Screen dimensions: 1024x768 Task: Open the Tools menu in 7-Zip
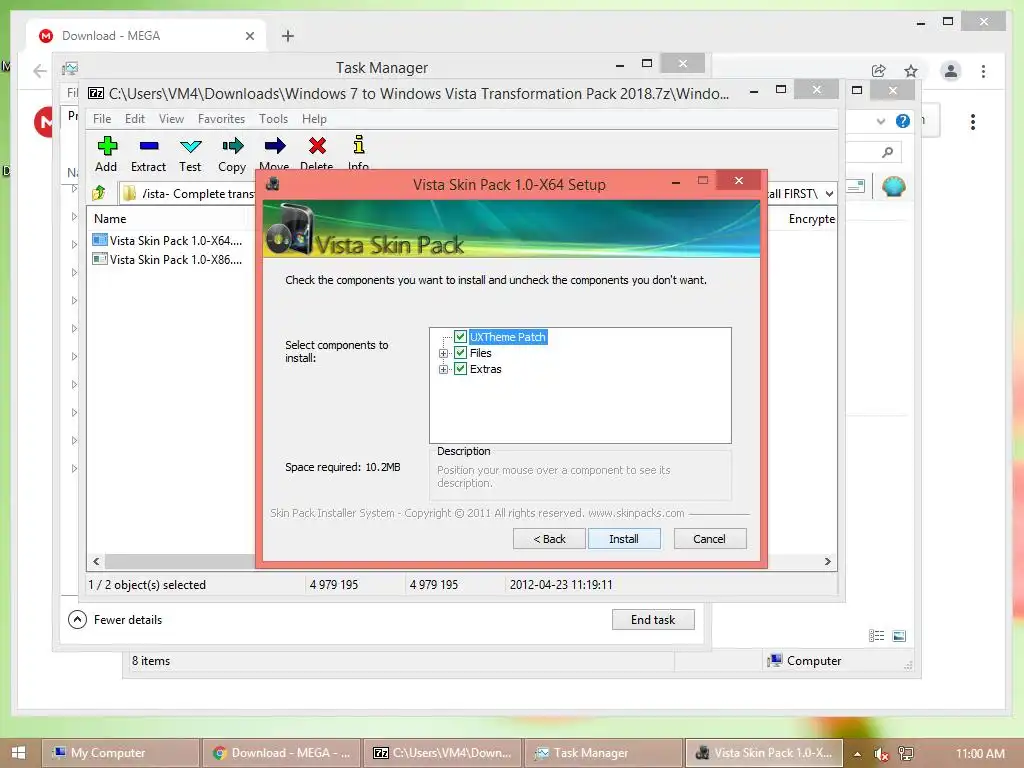pos(273,119)
